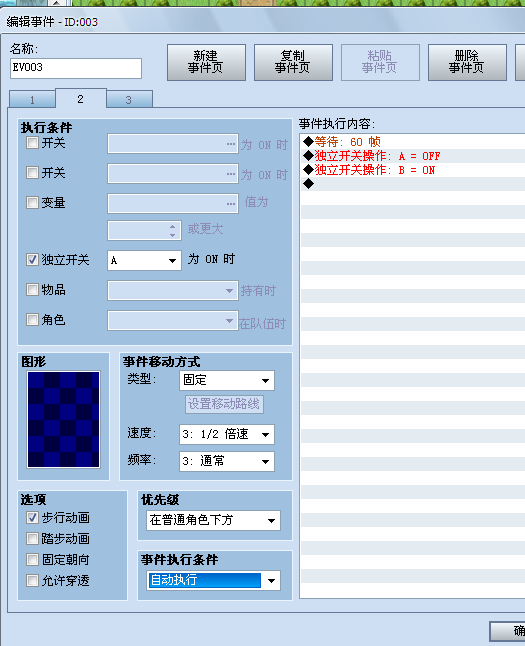Select event page tab 2
The width and height of the screenshot is (525, 646).
tap(80, 98)
